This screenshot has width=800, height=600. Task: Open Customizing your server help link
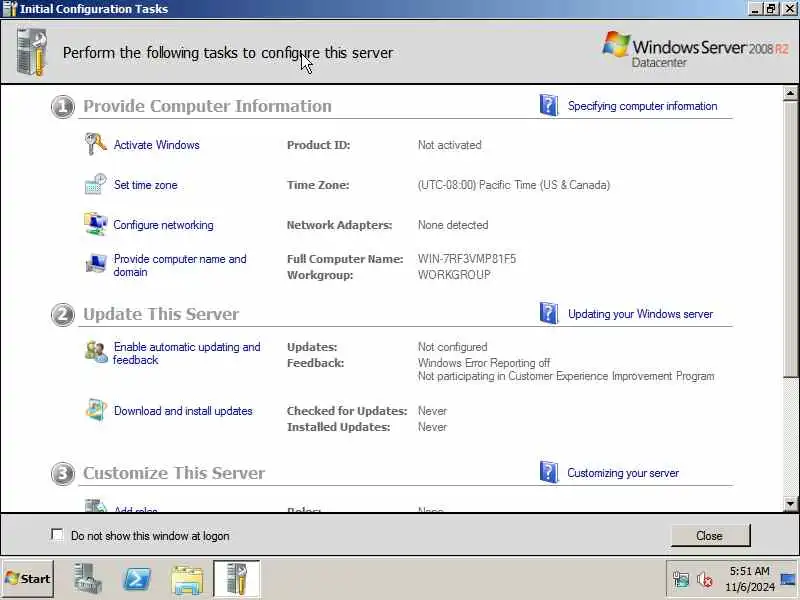(x=623, y=473)
